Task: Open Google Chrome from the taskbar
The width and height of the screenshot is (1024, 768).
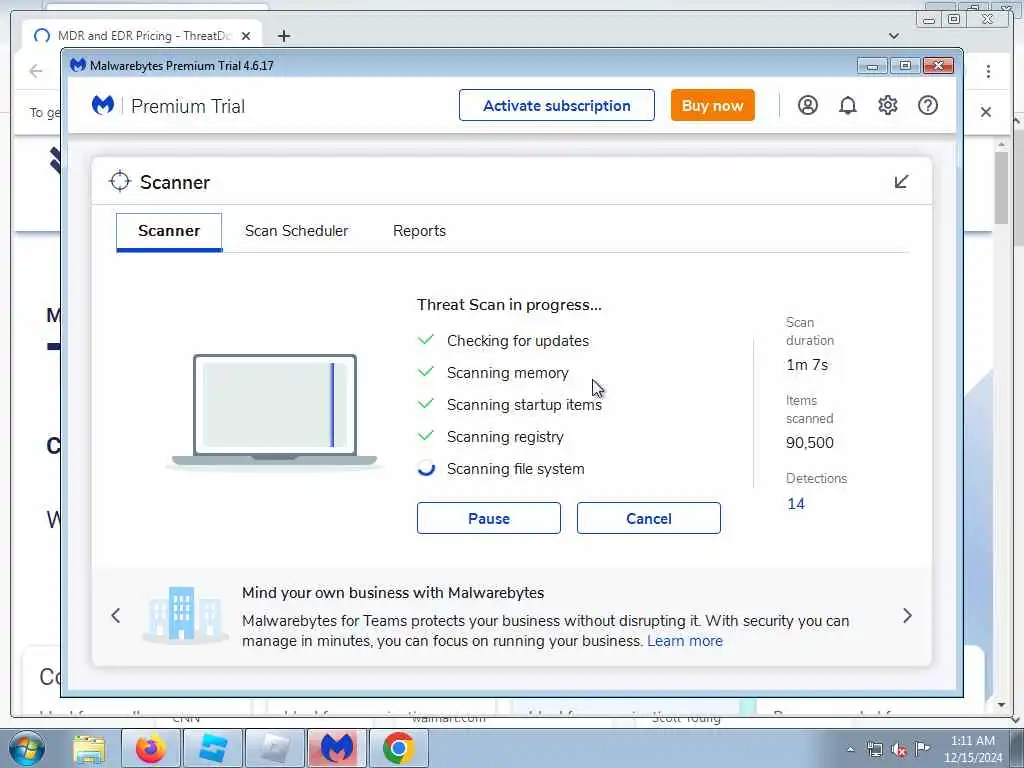Action: [398, 748]
